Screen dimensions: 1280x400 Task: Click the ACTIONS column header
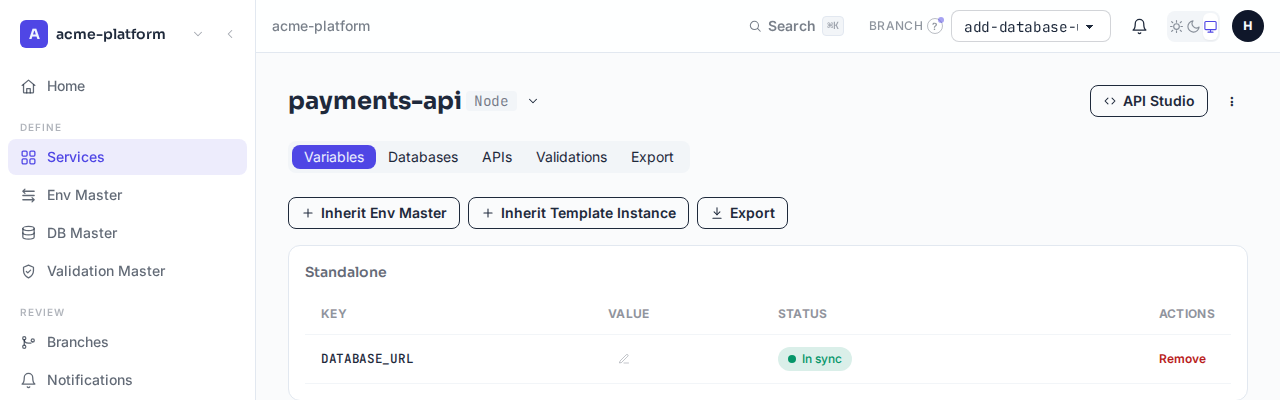tap(1187, 314)
